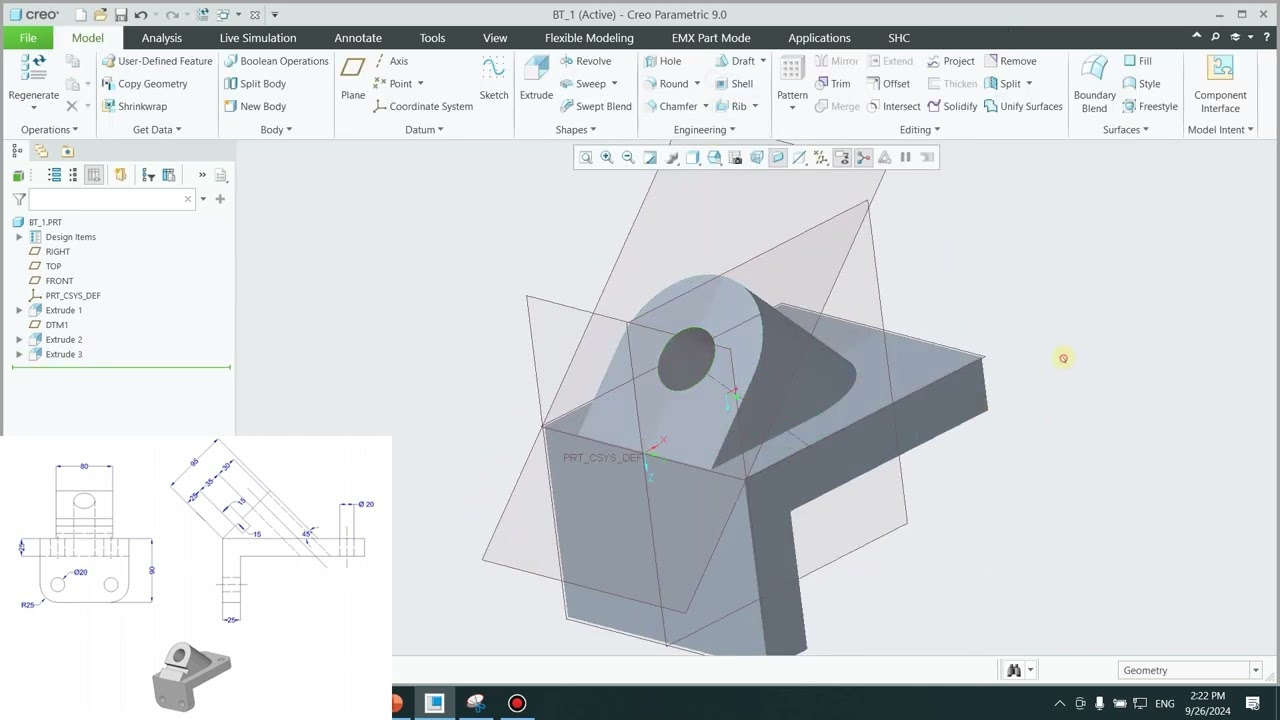Expand the Extrude 3 tree node
The width and height of the screenshot is (1280, 720).
19,355
